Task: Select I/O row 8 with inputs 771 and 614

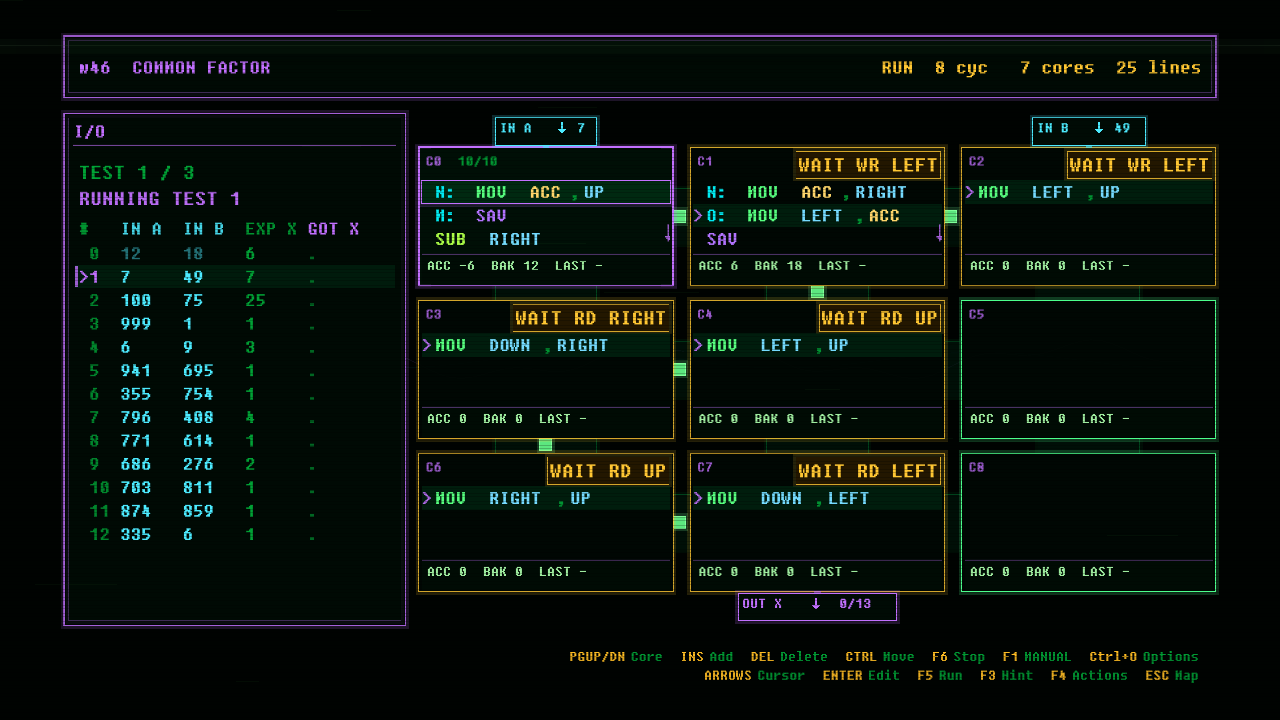Action: tap(236, 441)
